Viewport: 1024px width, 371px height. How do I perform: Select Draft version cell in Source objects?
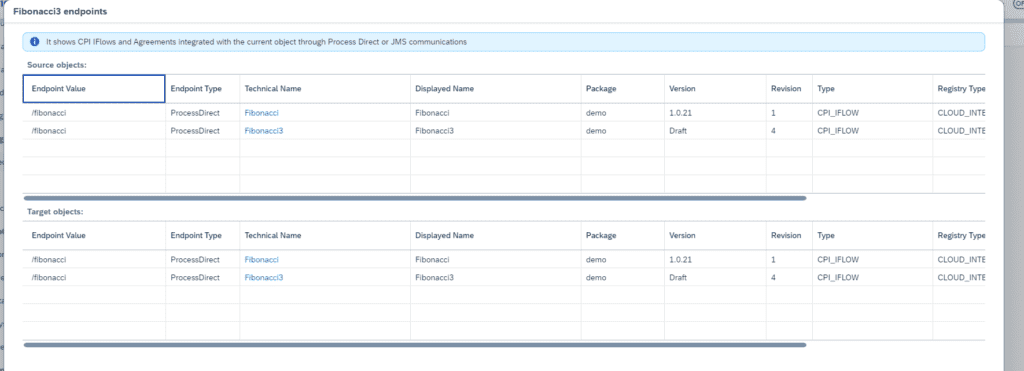coord(715,131)
